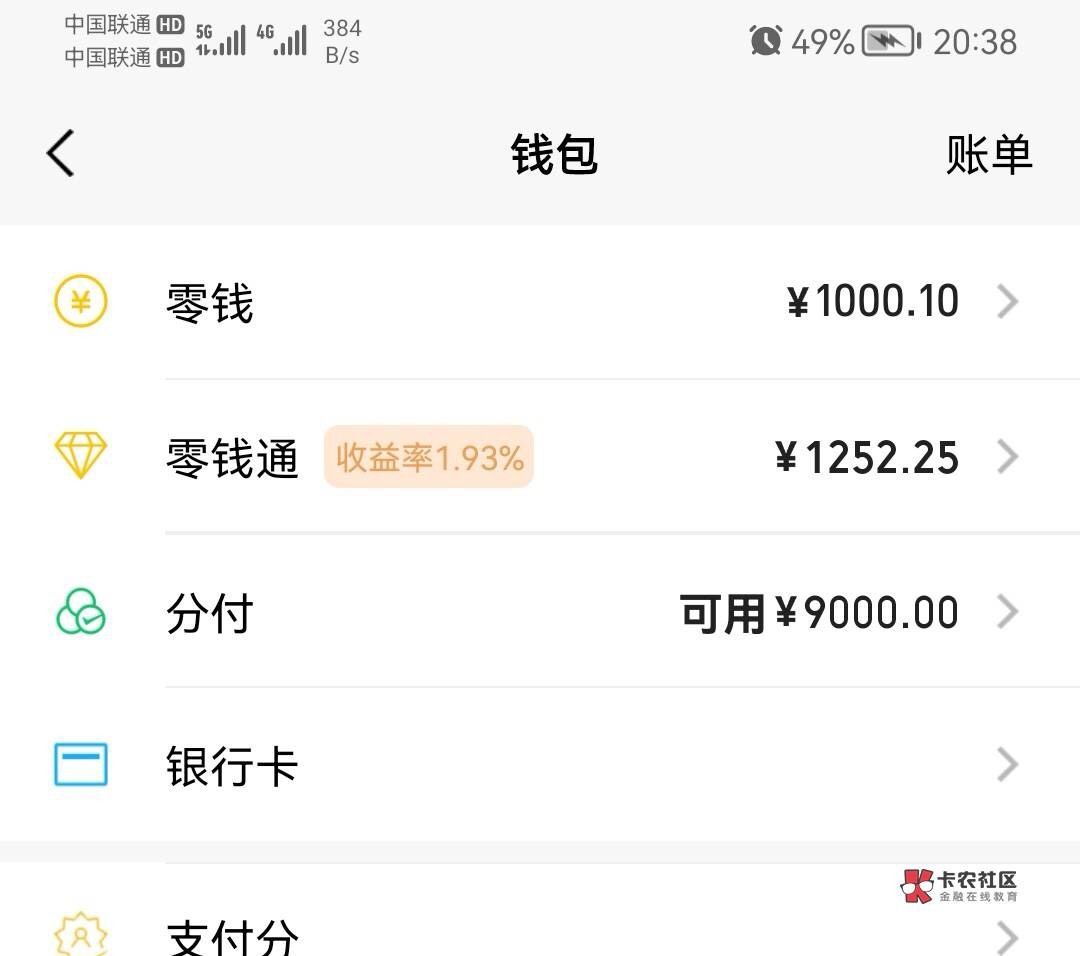
Task: Open the 账单 bills page
Action: (988, 154)
